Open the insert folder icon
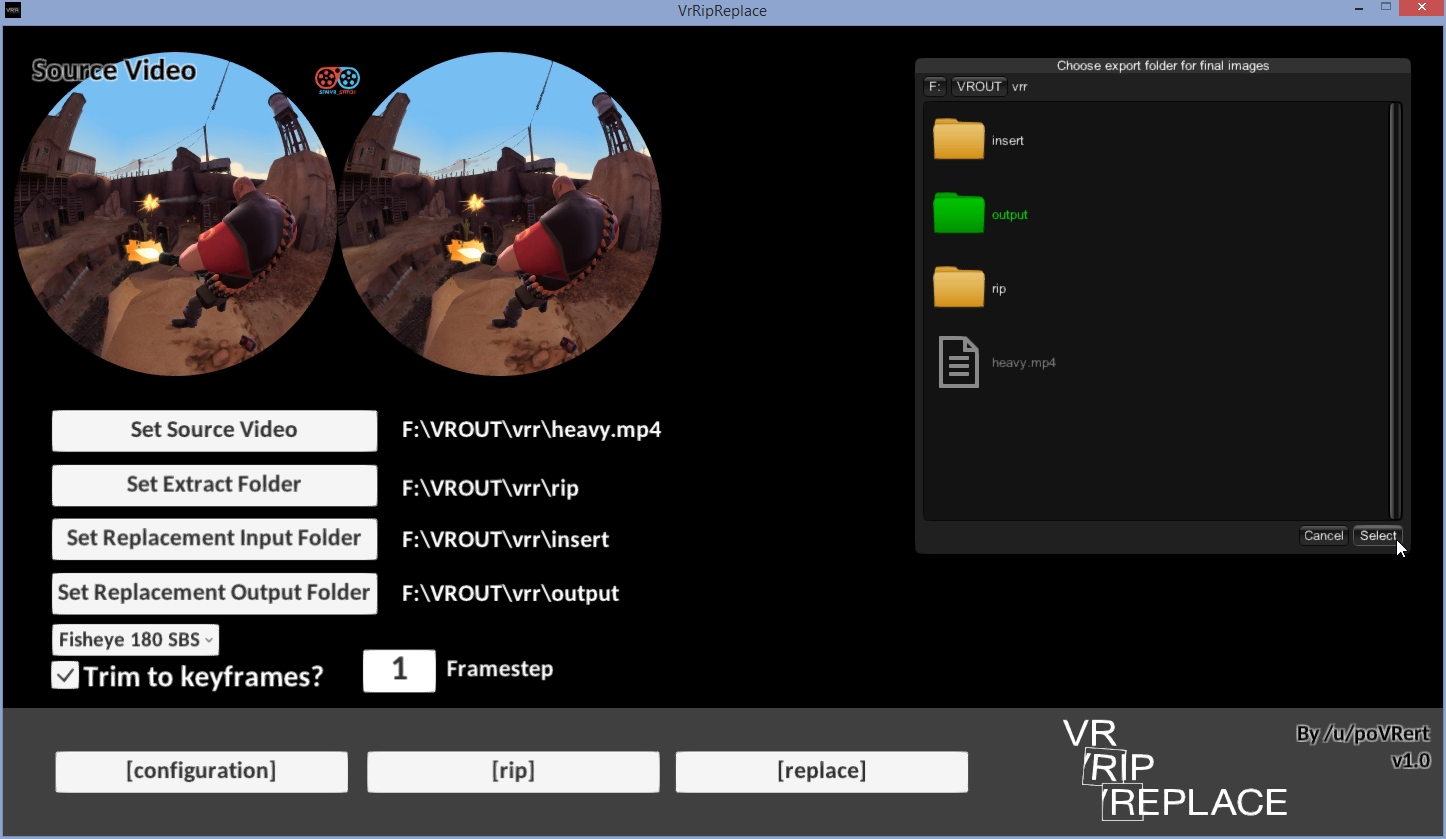Image resolution: width=1446 pixels, height=839 pixels. click(x=958, y=140)
